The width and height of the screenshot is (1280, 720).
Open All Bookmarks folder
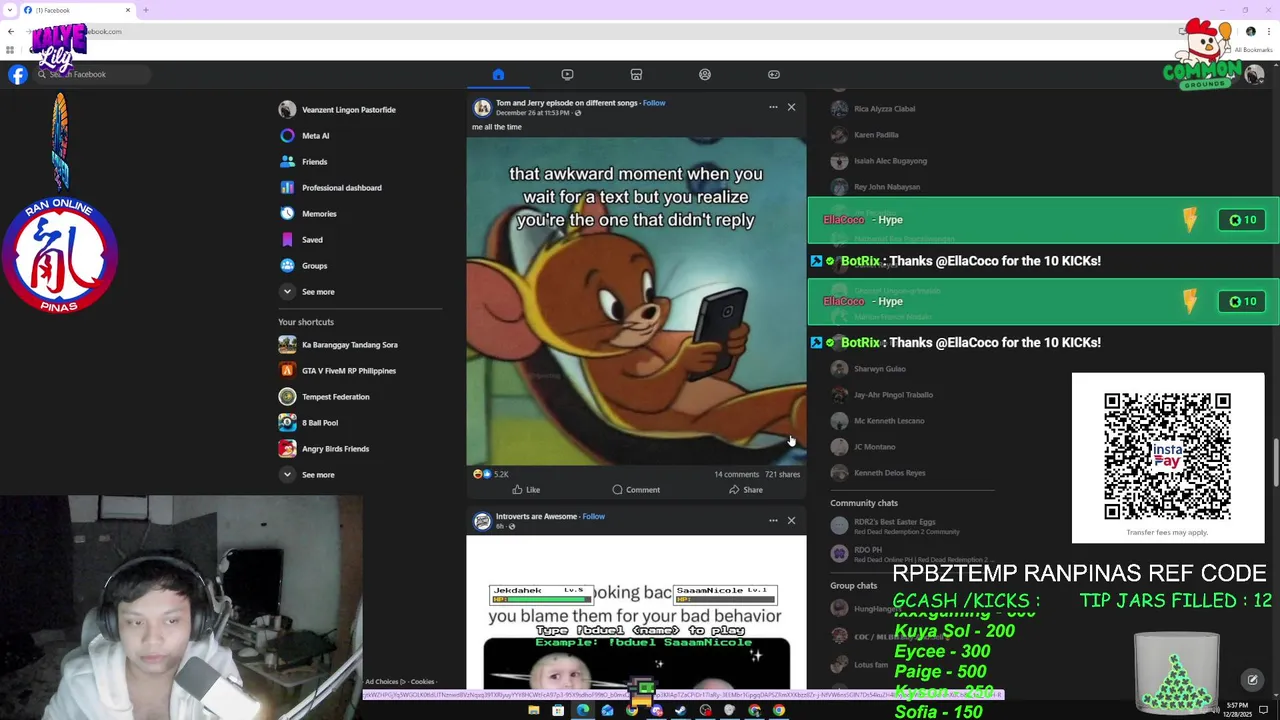(x=1248, y=50)
